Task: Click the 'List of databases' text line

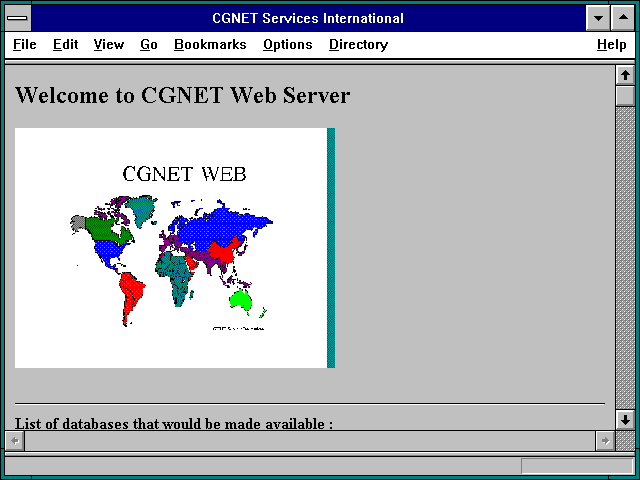Action: tap(174, 423)
